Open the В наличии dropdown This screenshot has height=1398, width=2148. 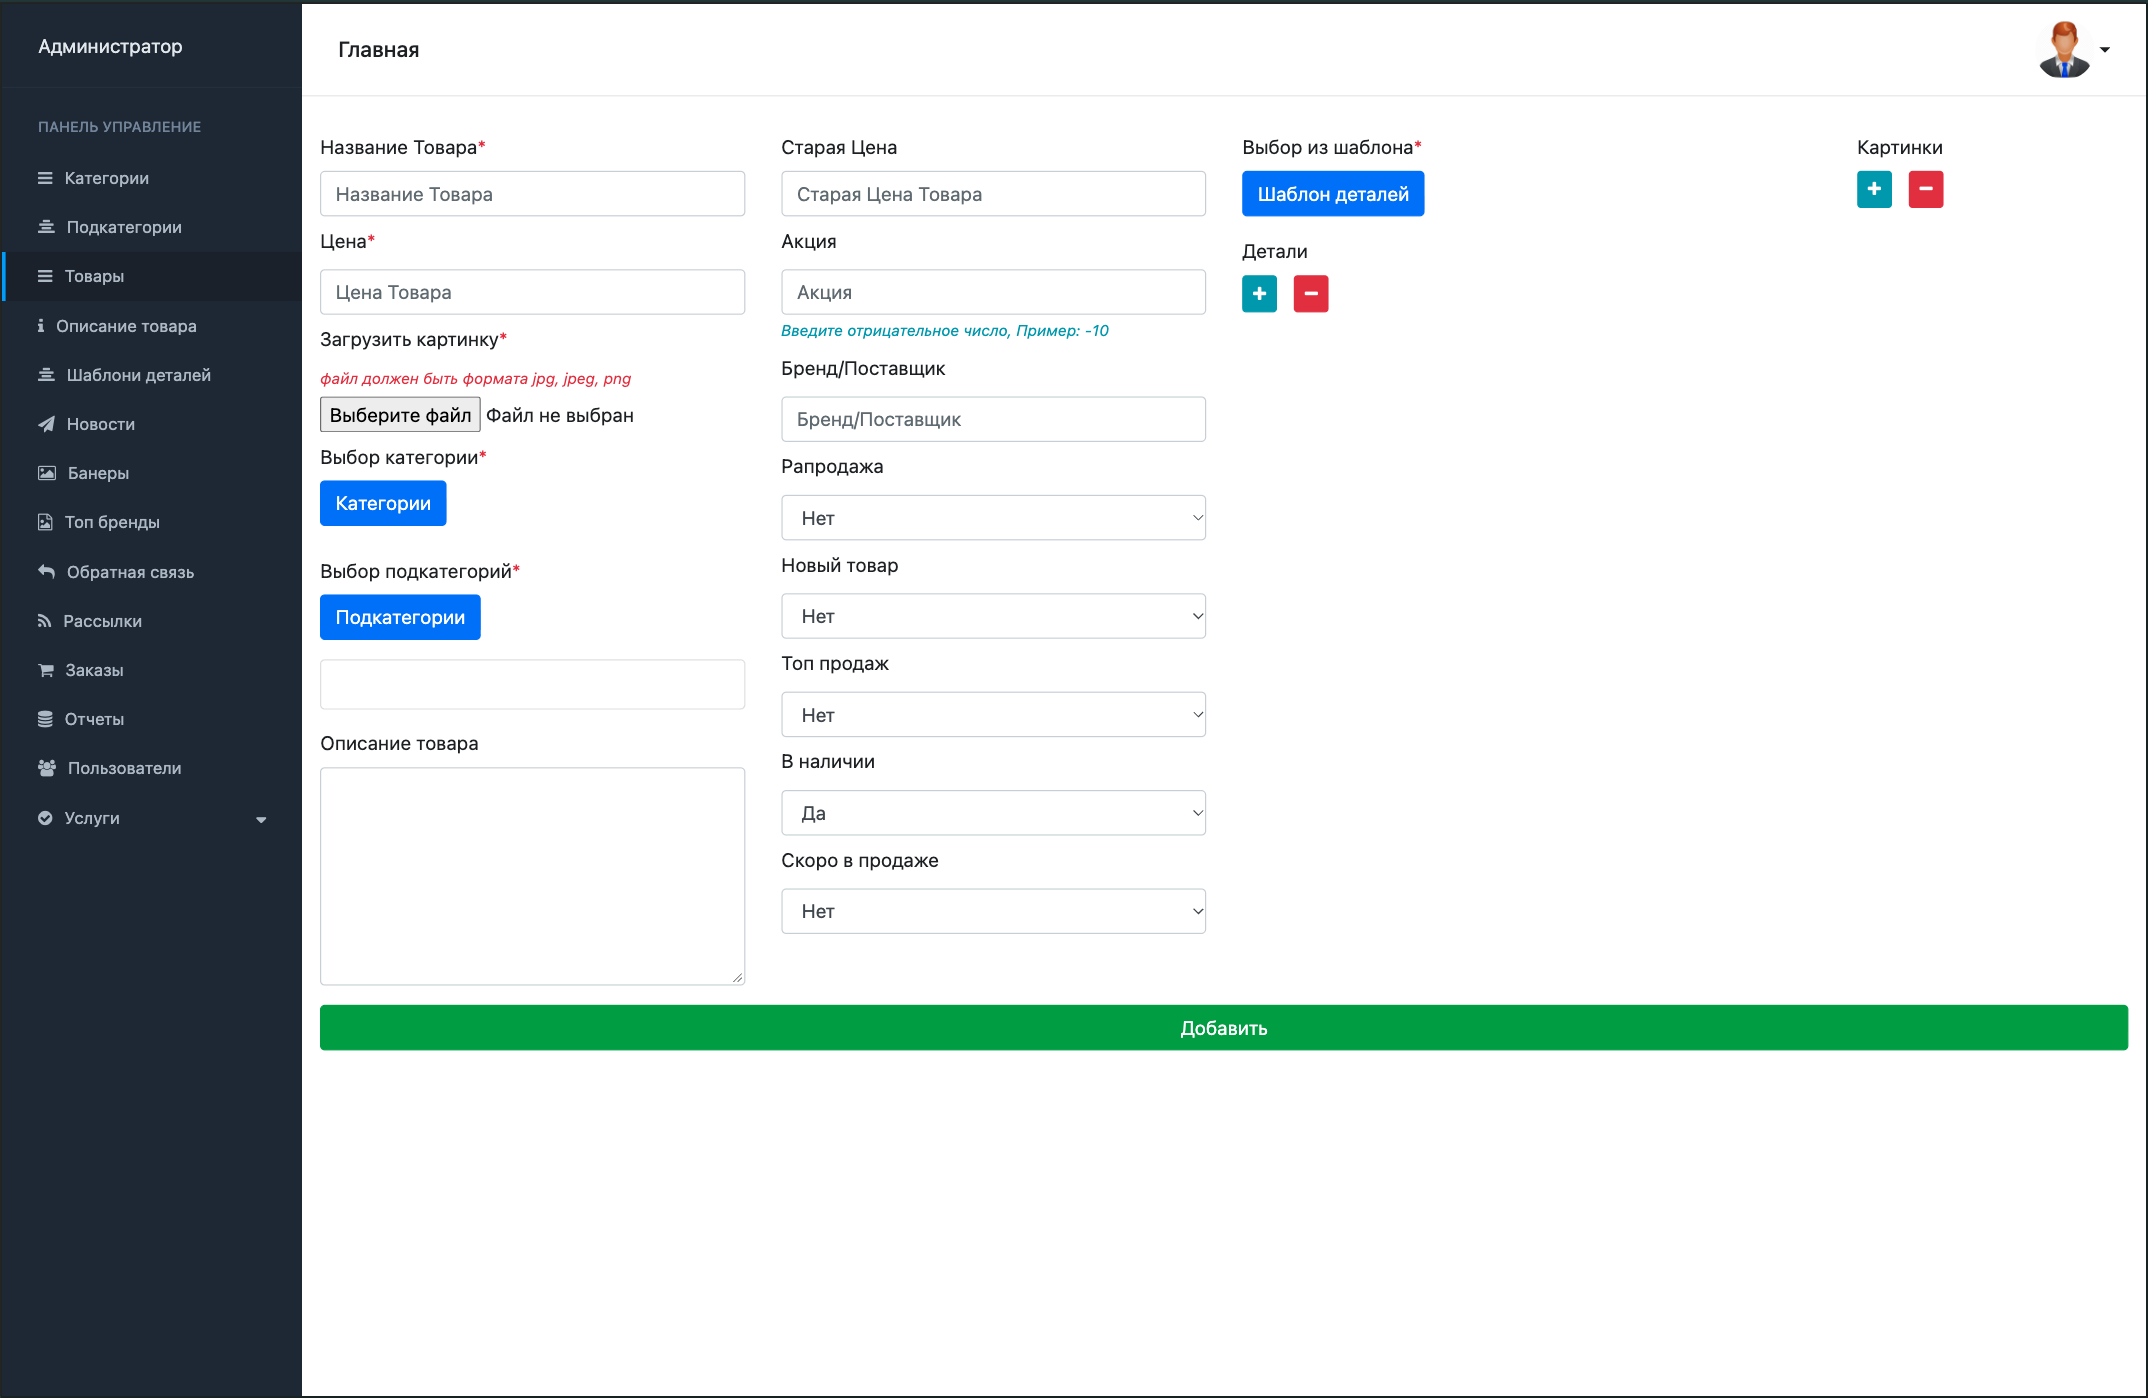[993, 813]
